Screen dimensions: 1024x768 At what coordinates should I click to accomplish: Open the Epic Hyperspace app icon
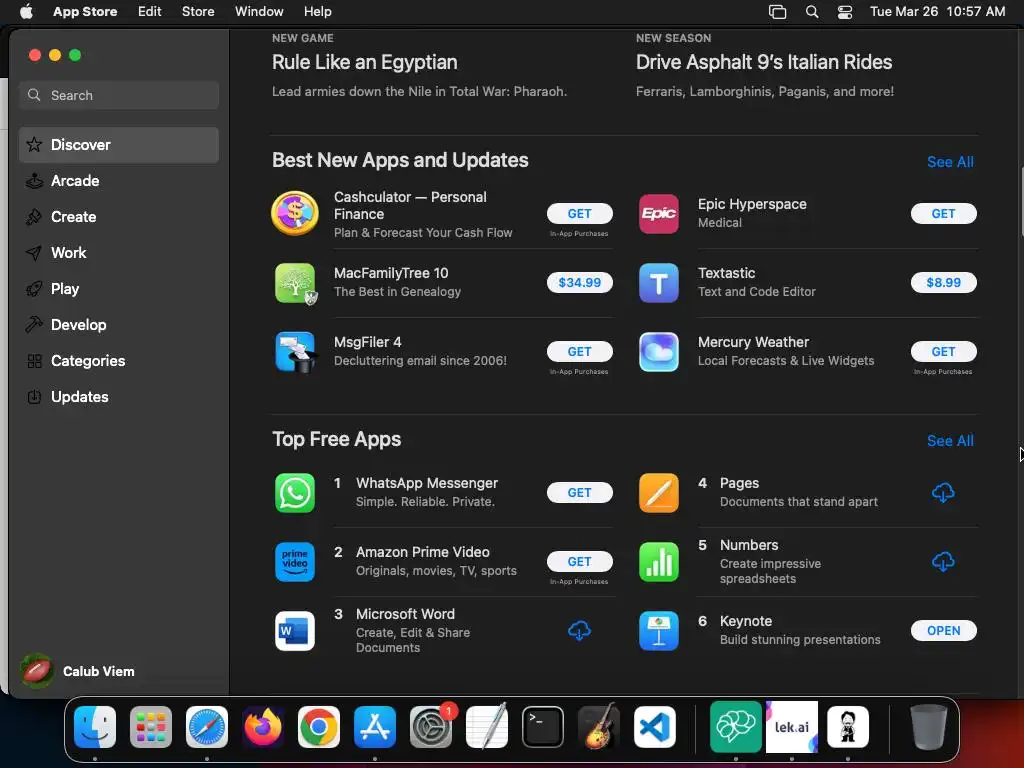pyautogui.click(x=658, y=214)
